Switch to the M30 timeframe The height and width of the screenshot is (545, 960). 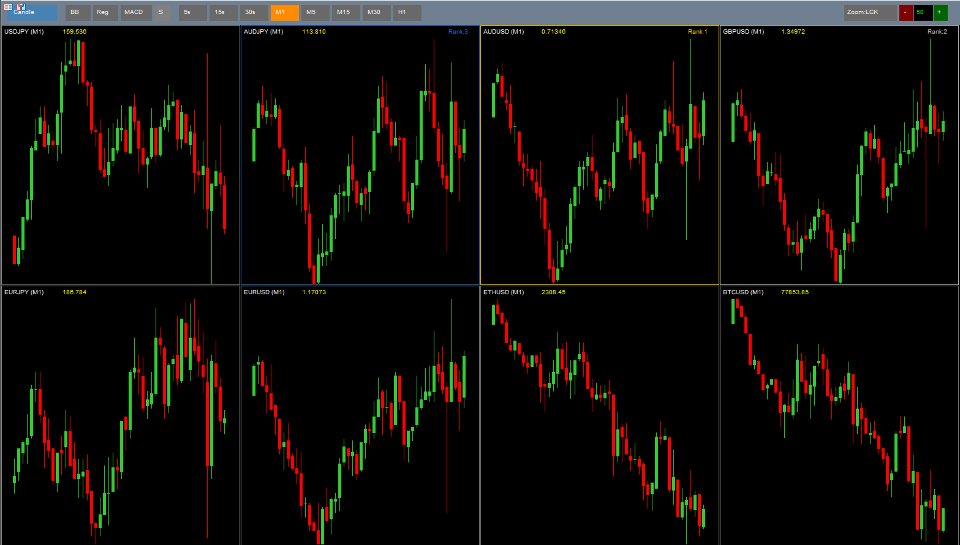[x=376, y=13]
